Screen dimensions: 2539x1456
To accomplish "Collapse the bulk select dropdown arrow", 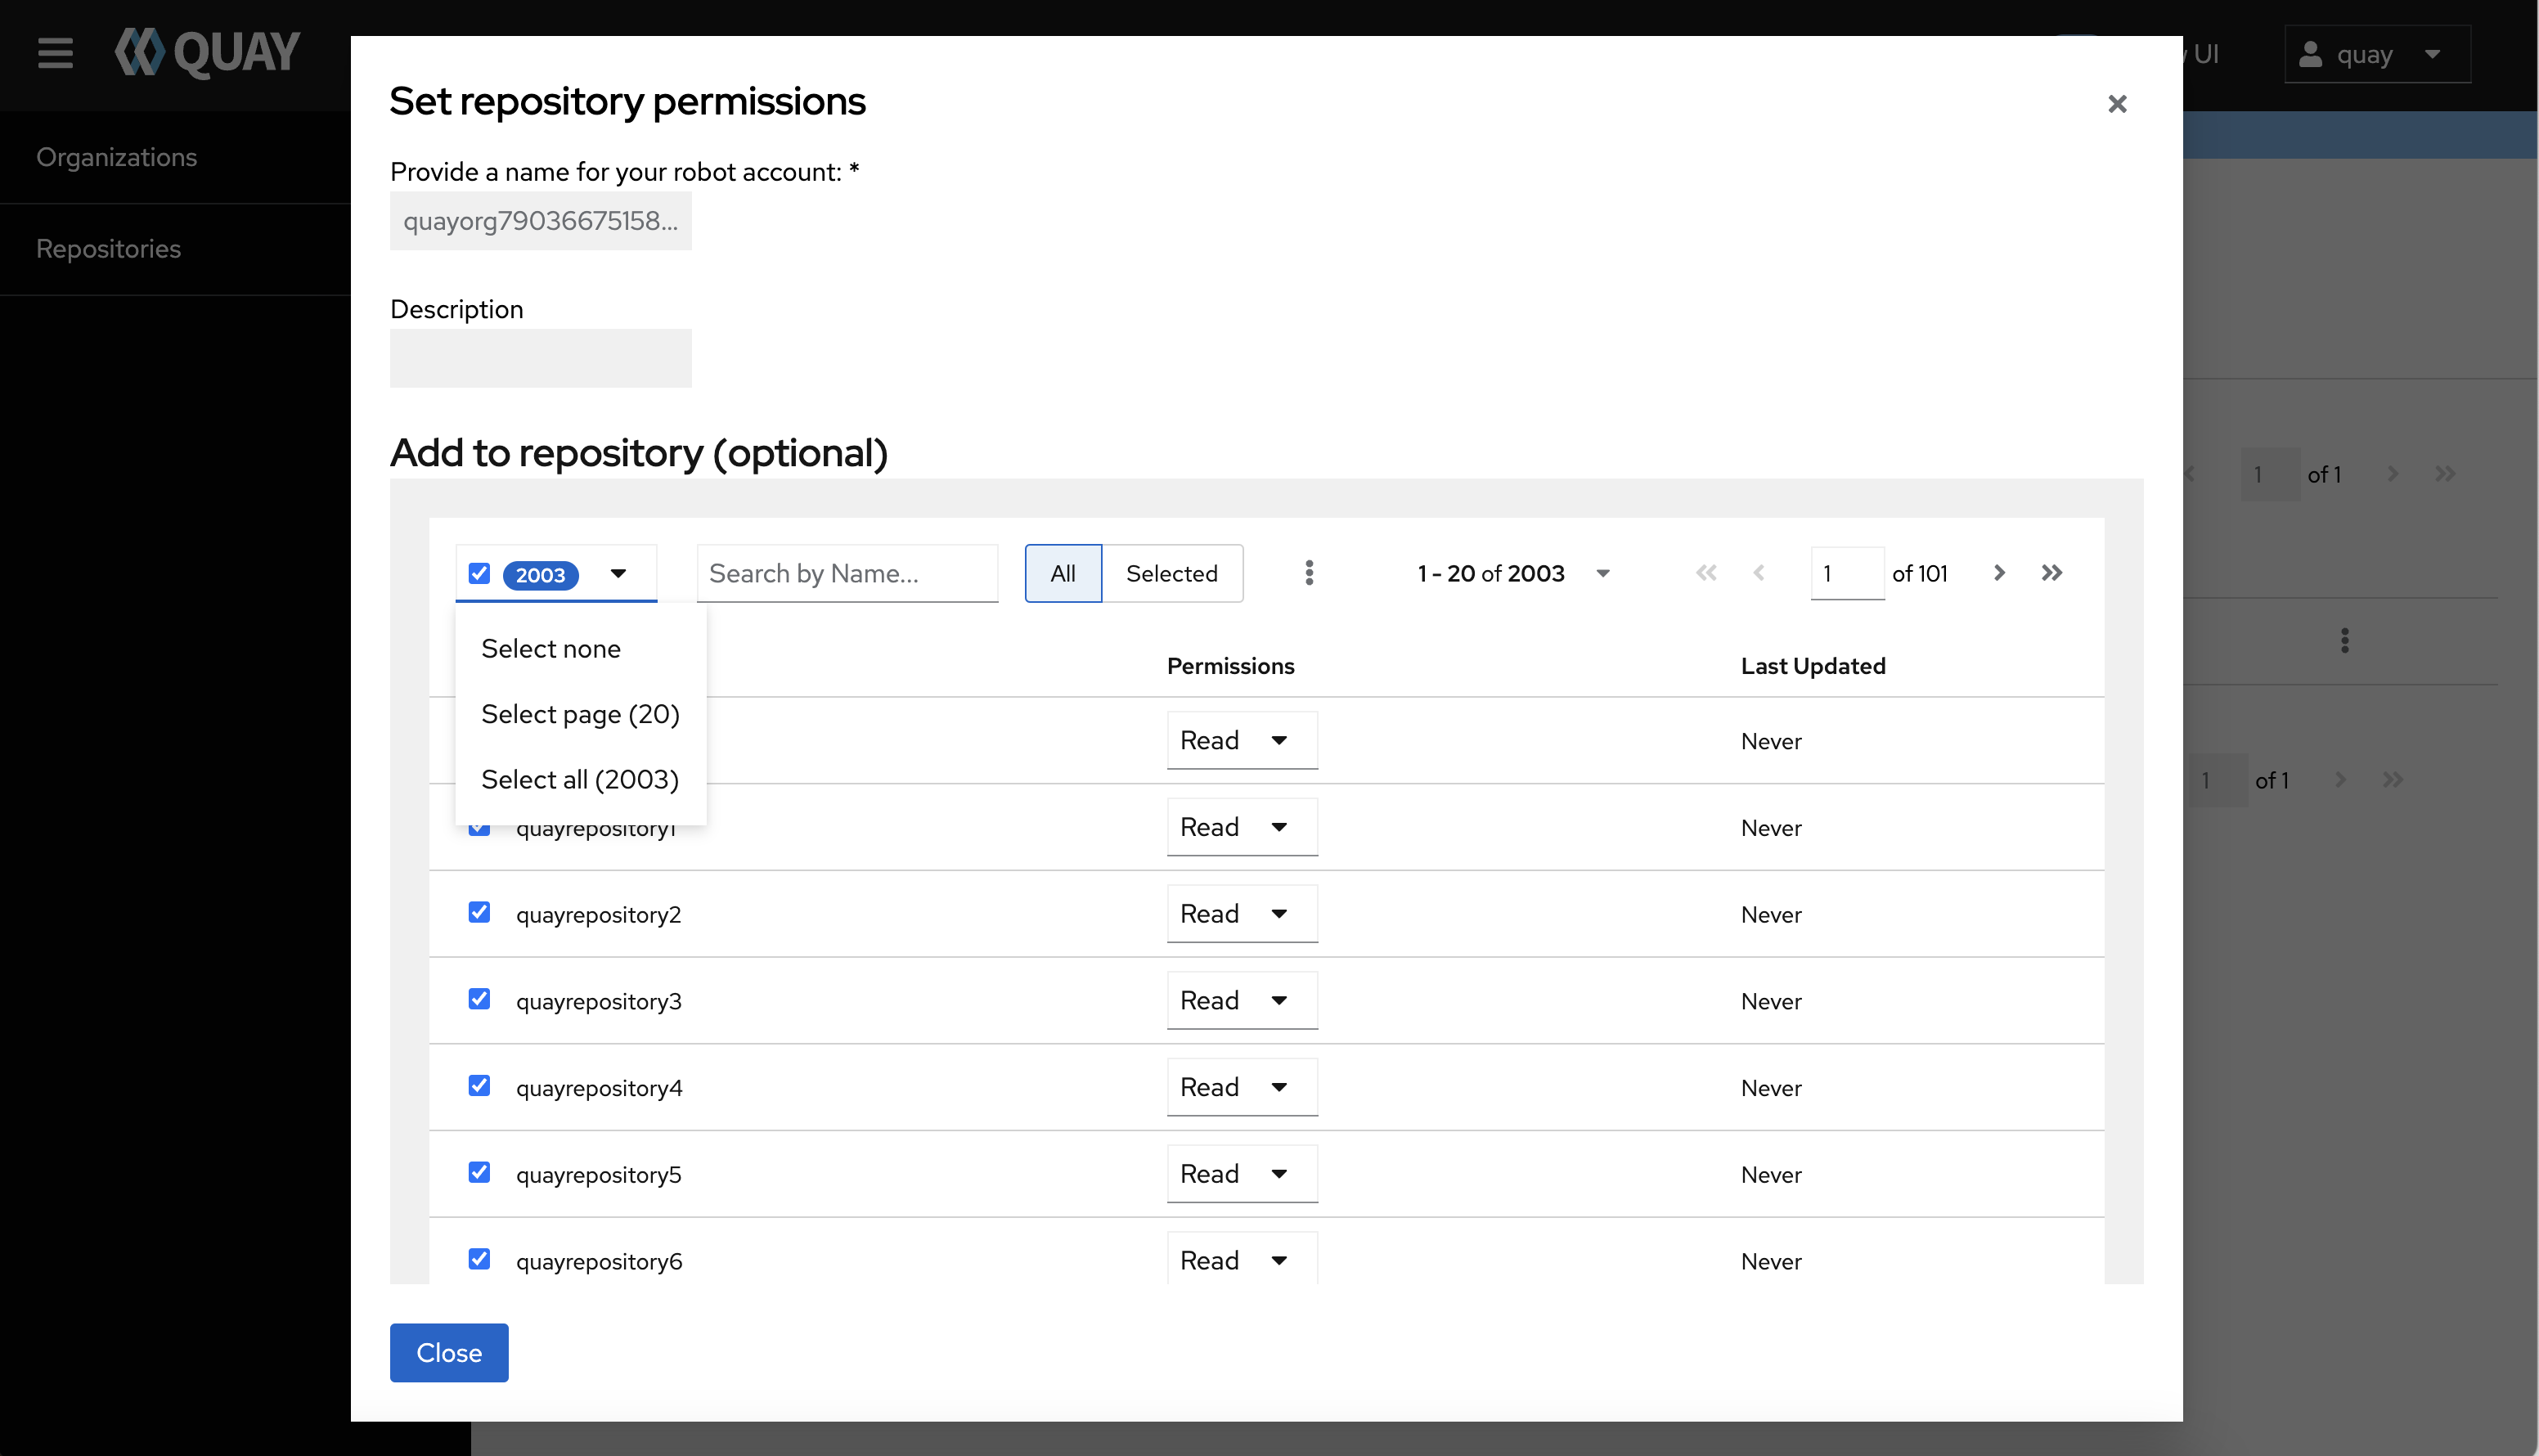I will pyautogui.click(x=618, y=573).
